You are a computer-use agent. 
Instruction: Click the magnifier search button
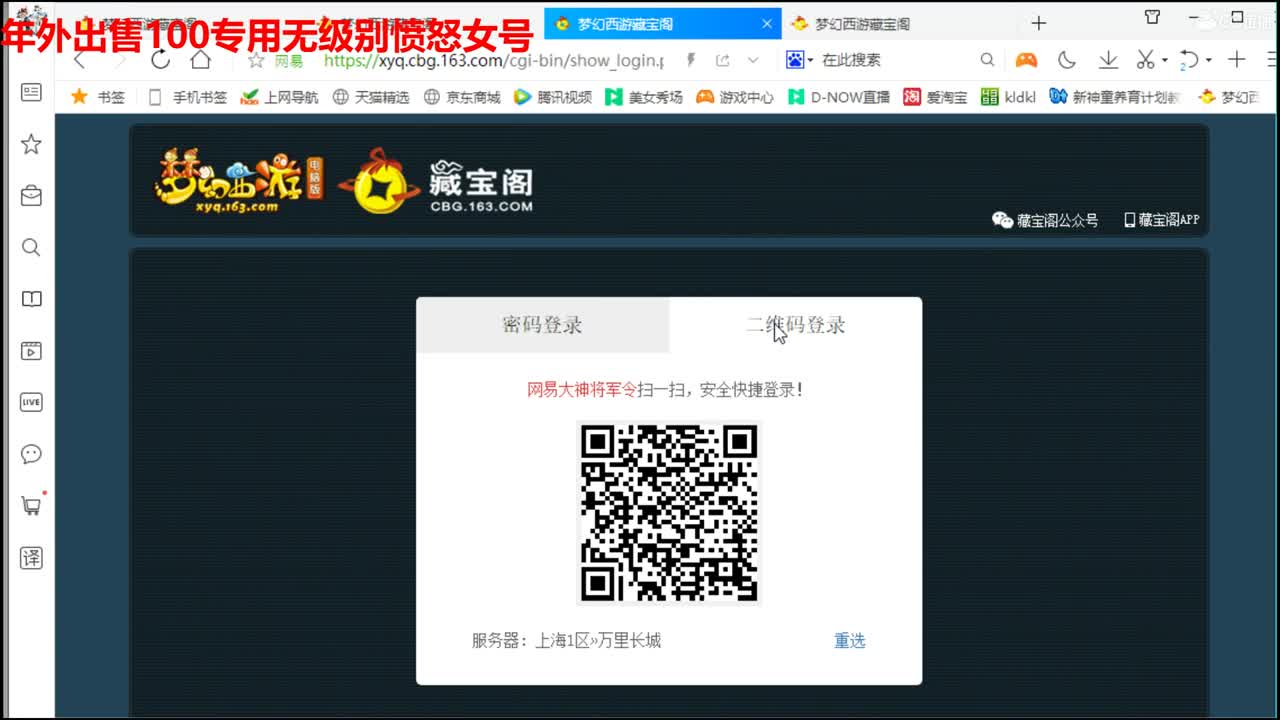[x=987, y=60]
